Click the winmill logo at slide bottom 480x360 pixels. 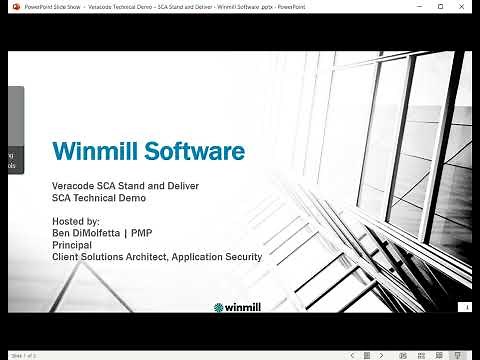[x=237, y=307]
